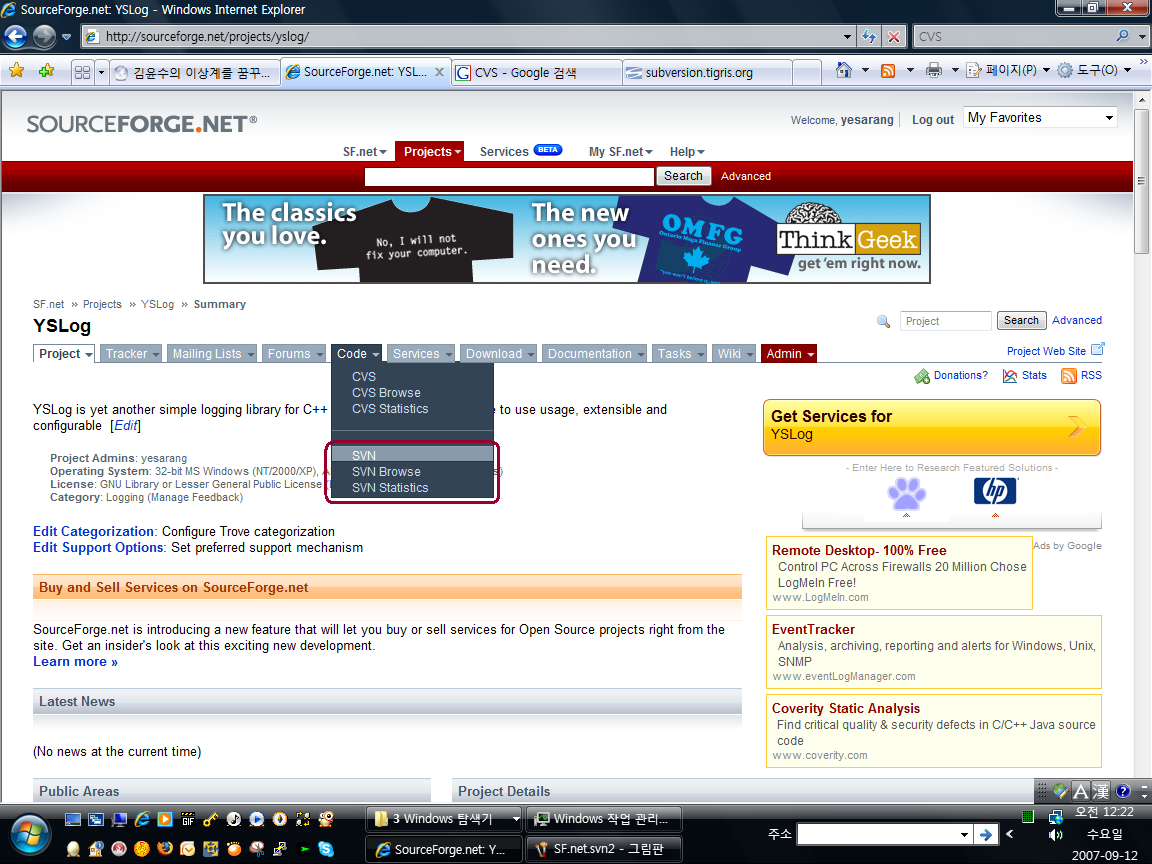Click the Home icon in the command bar
The width and height of the screenshot is (1152, 864).
843,70
